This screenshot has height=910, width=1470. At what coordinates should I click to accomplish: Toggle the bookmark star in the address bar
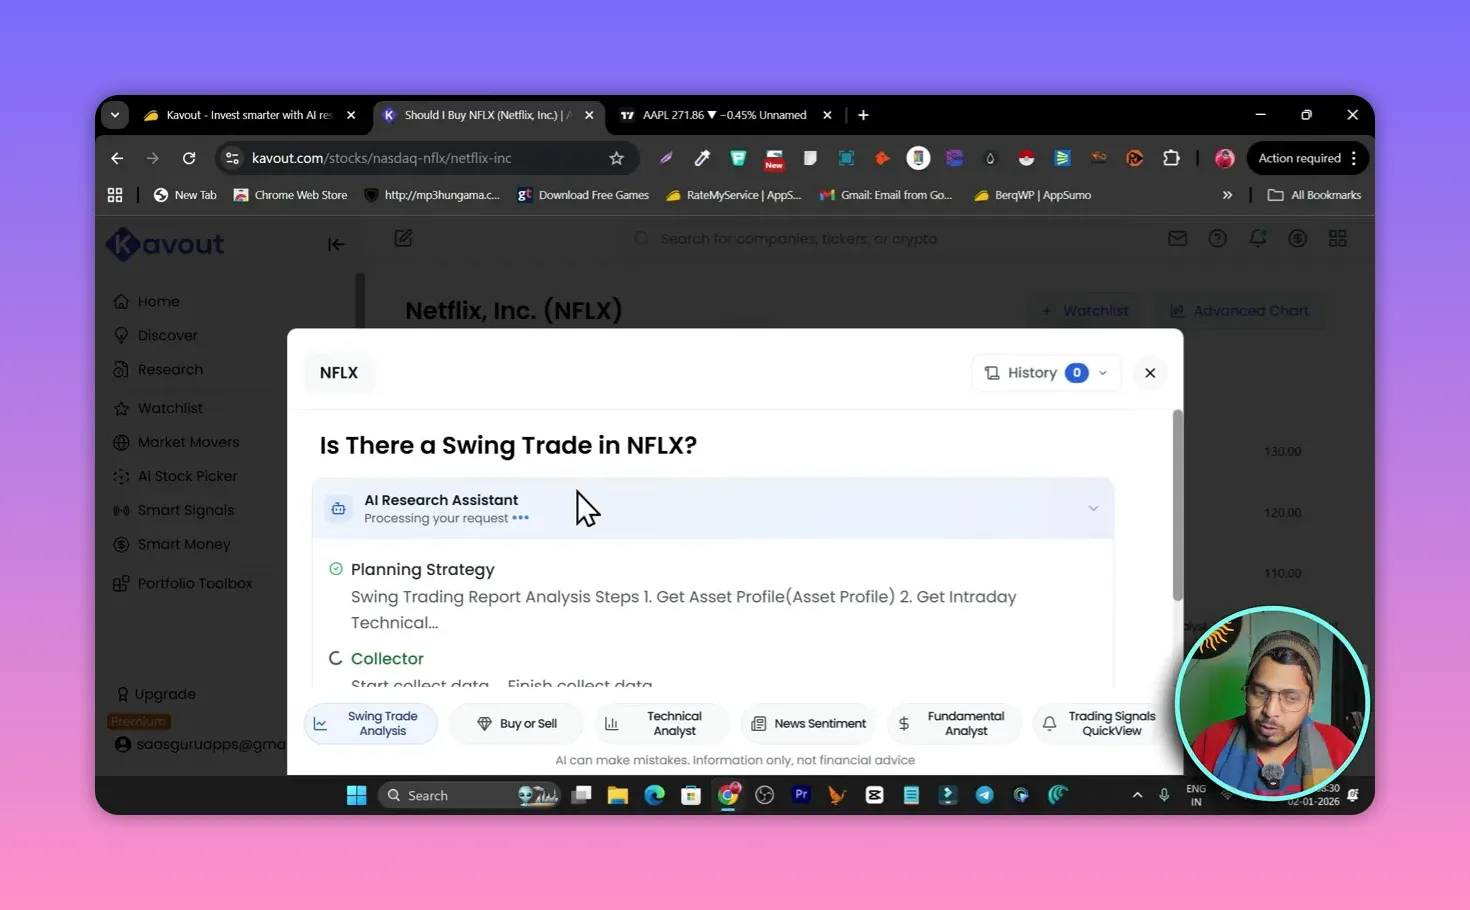[x=617, y=158]
